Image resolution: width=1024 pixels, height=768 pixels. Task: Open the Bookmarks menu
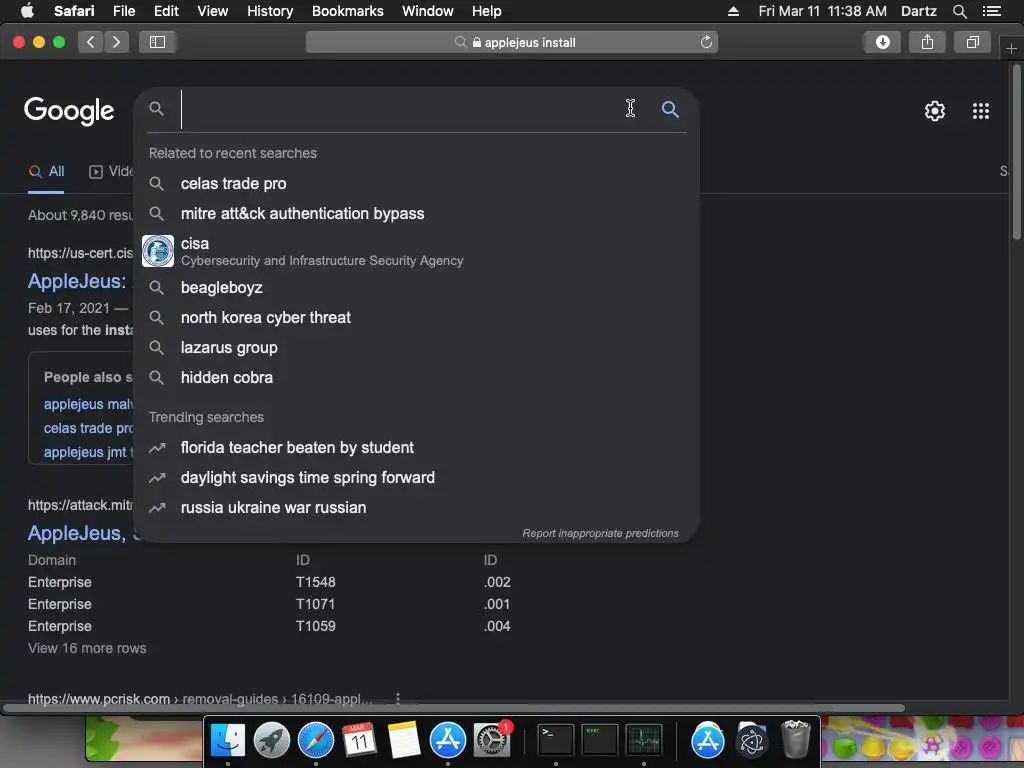click(x=347, y=11)
